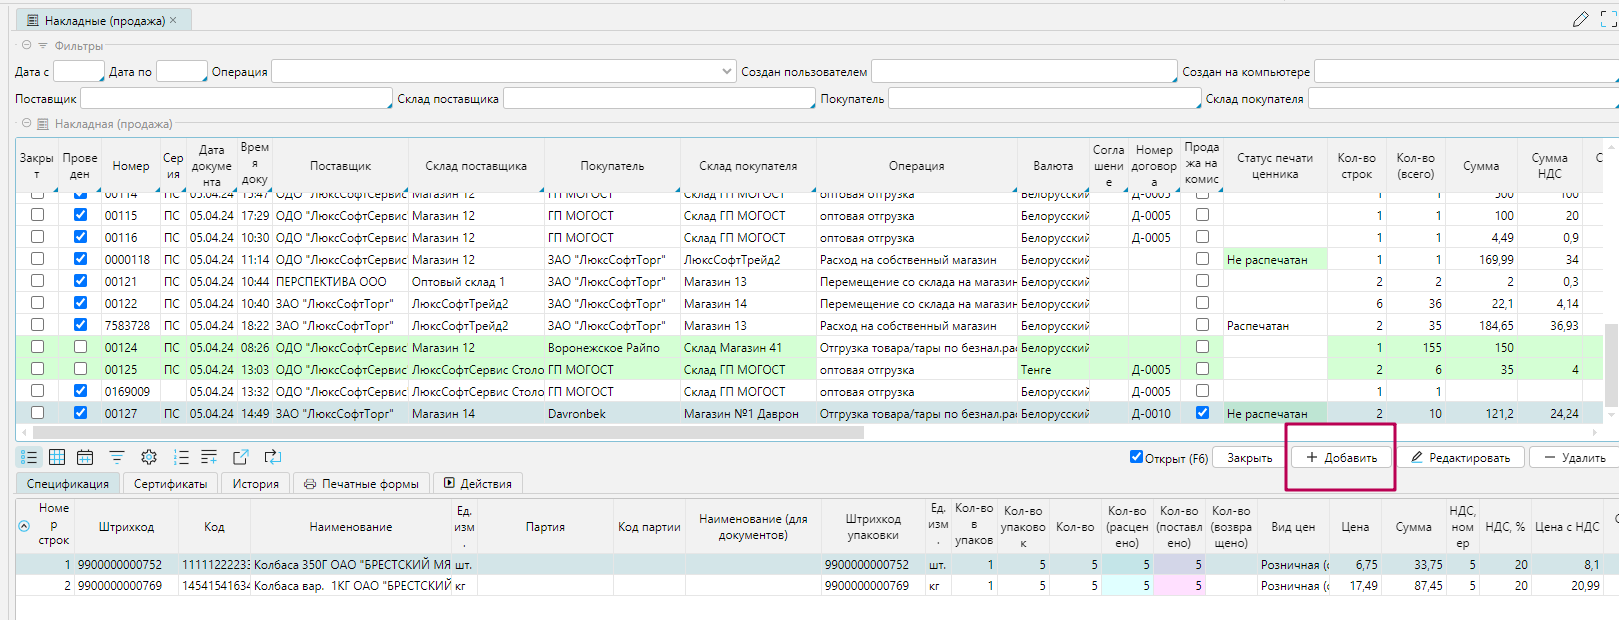This screenshot has height=620, width=1619.
Task: Click the fullscreen expand icon at top right
Action: point(1609,19)
